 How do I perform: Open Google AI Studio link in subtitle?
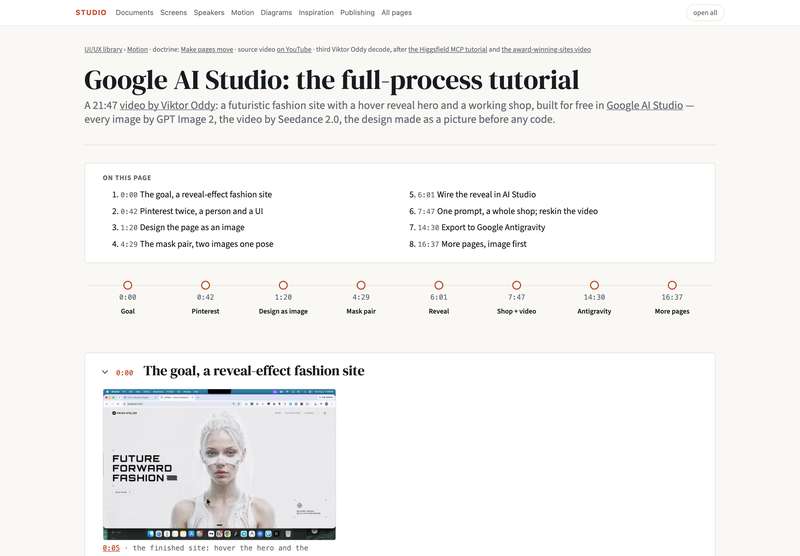[x=644, y=106]
